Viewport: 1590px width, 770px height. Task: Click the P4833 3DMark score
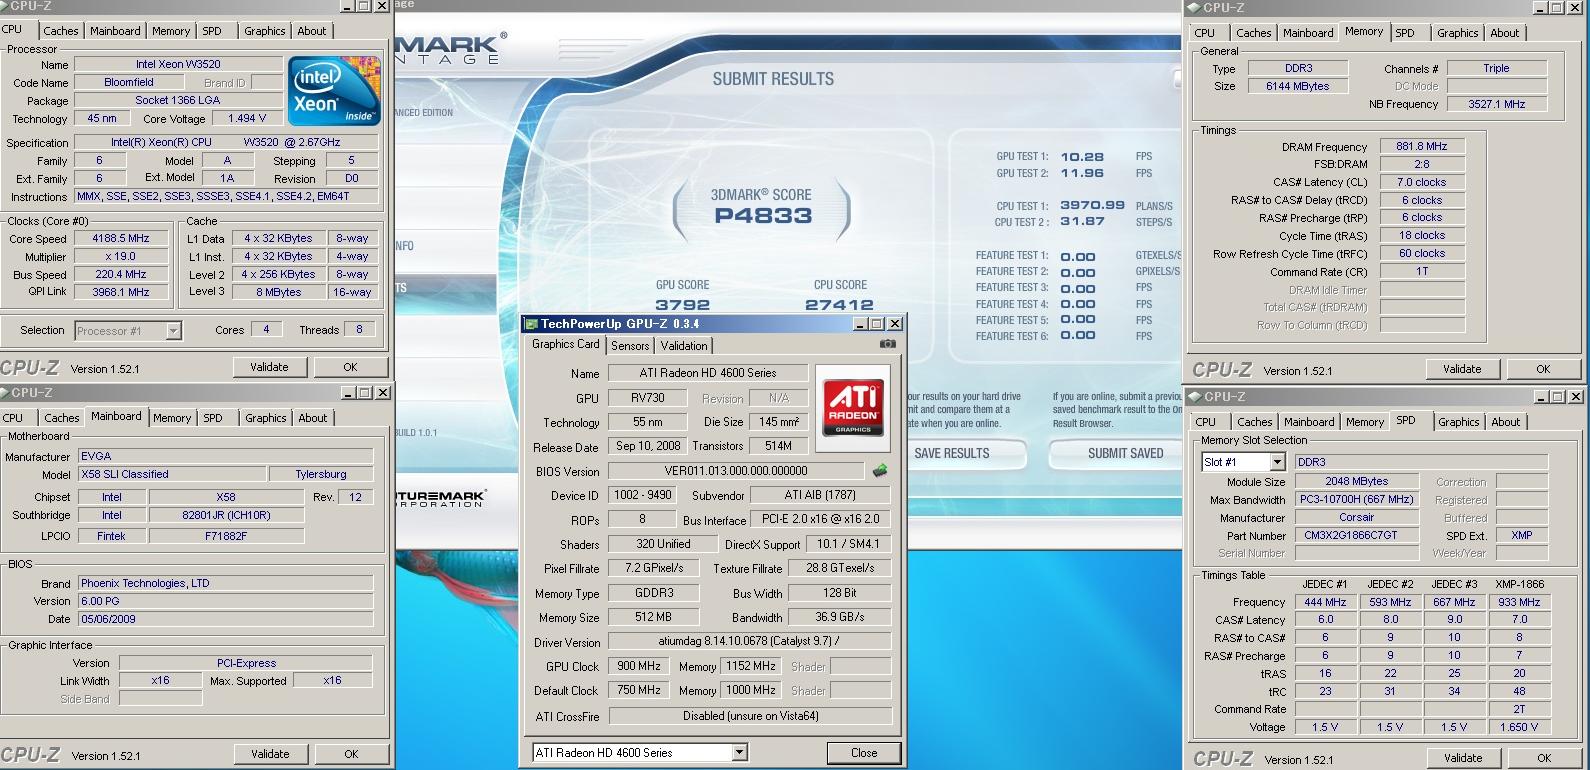(763, 216)
